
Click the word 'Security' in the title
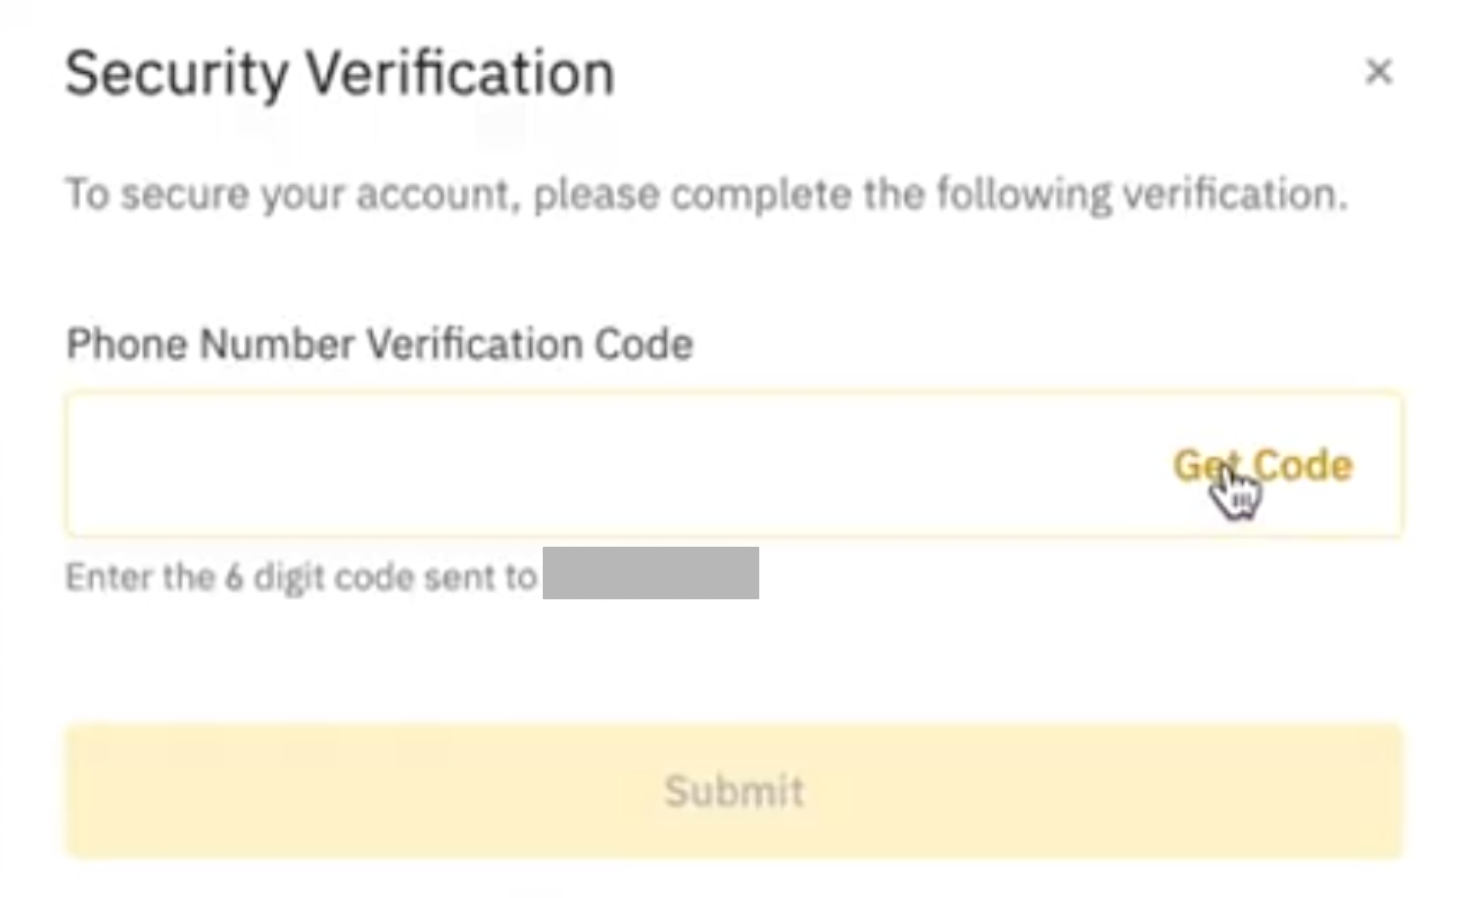(176, 74)
